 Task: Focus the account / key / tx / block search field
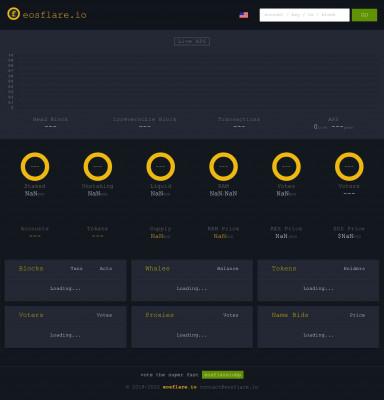click(304, 15)
